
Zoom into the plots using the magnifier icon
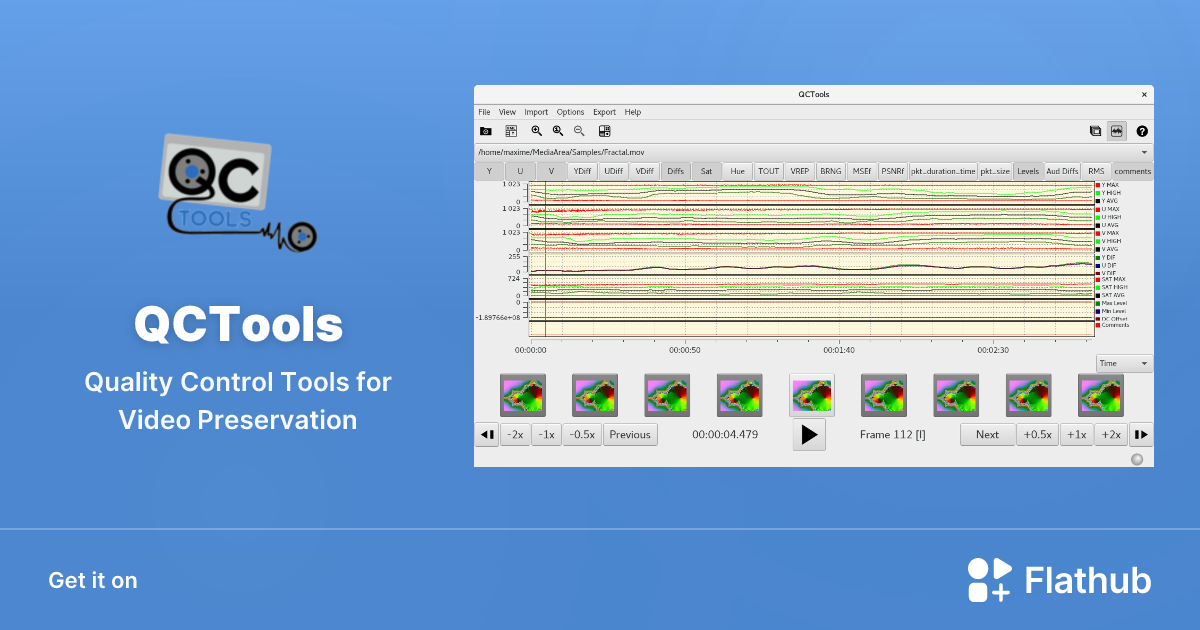click(x=537, y=131)
